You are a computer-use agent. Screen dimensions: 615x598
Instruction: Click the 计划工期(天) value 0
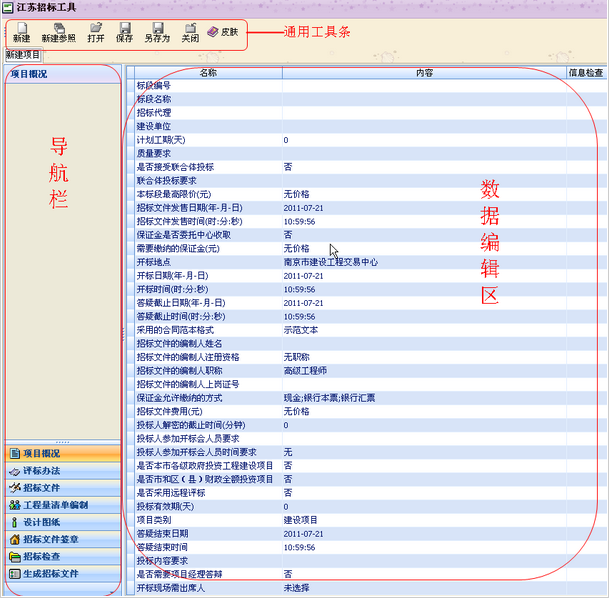[x=286, y=140]
